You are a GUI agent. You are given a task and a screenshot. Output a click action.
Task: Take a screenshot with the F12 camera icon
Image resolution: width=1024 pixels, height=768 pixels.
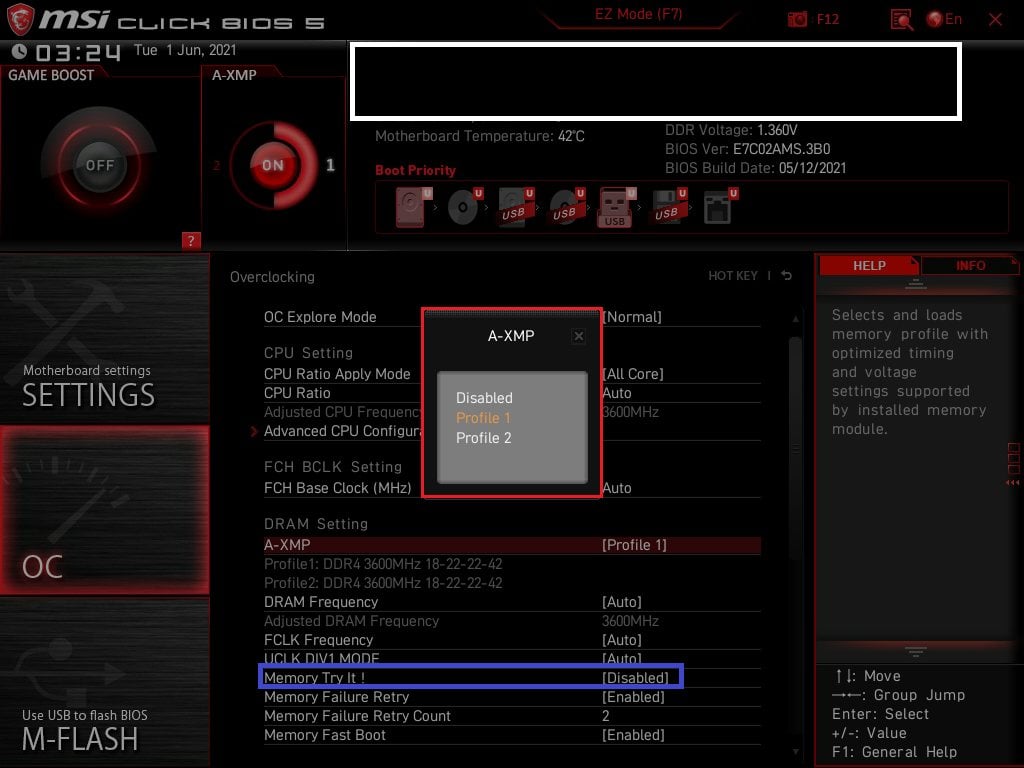(797, 20)
